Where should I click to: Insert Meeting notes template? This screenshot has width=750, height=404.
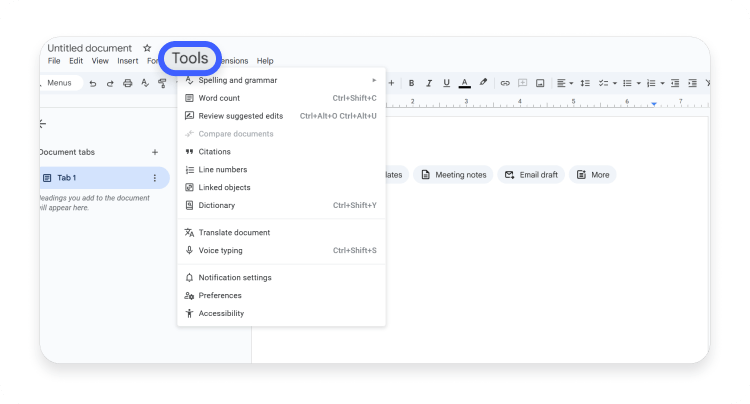click(x=453, y=175)
